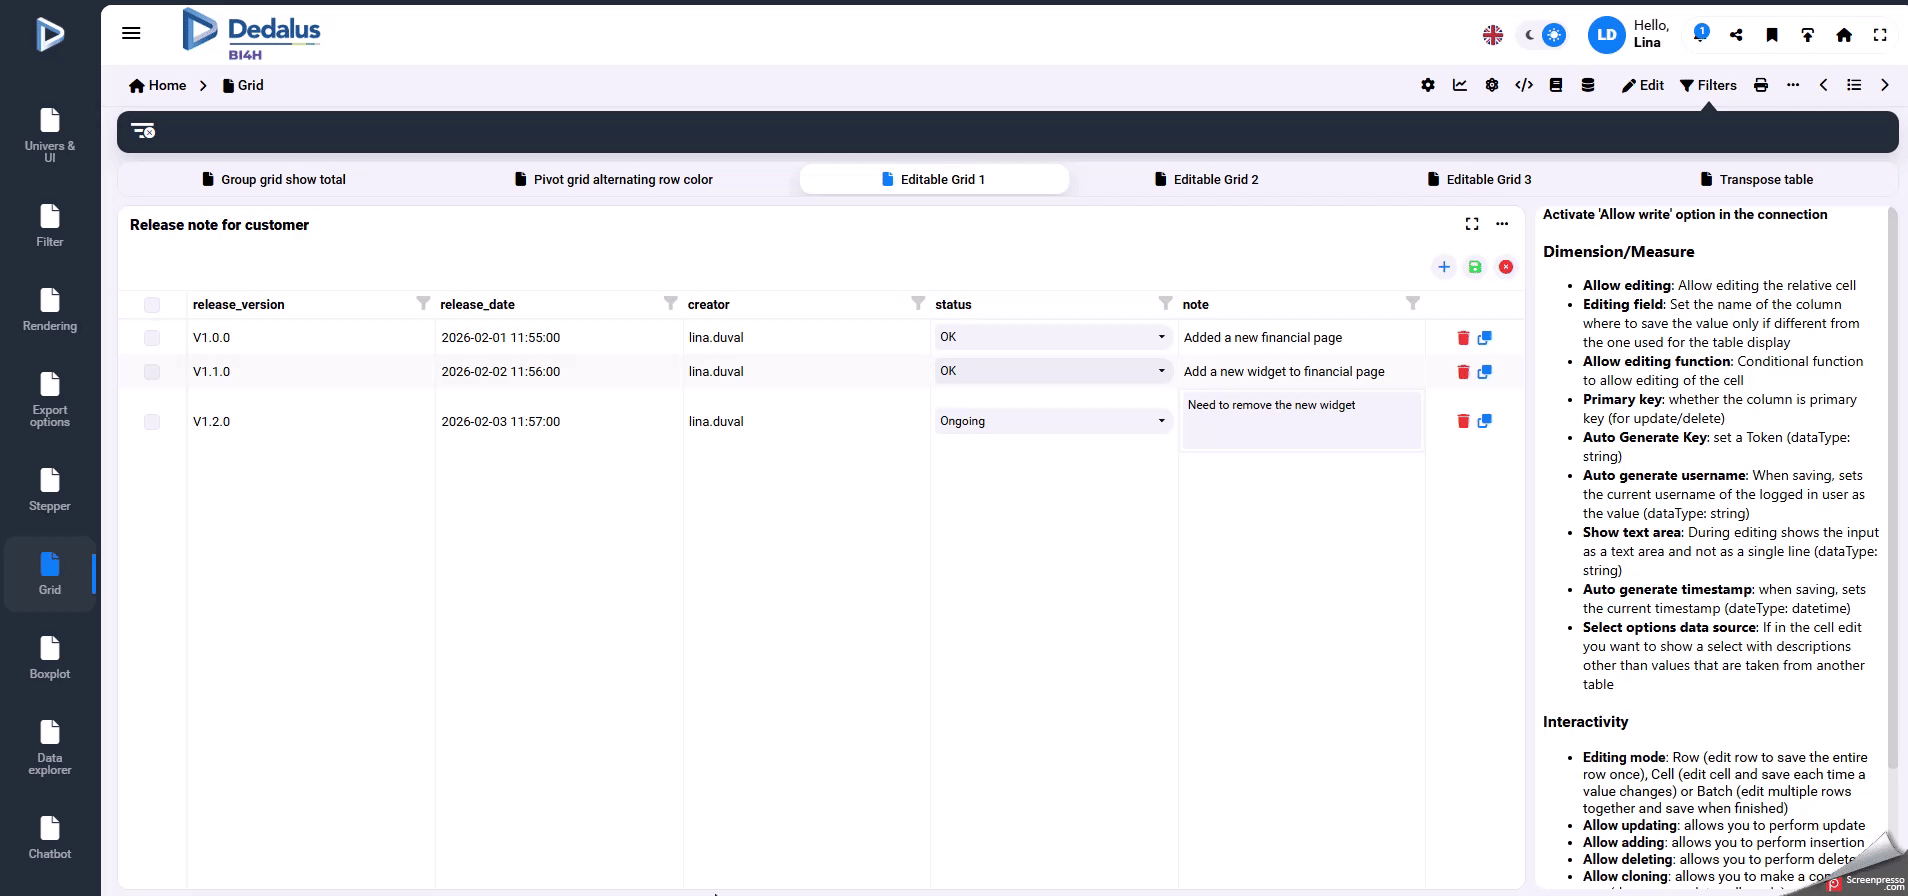The height and width of the screenshot is (896, 1908).
Task: Click the red cancel icon above grid
Action: (x=1506, y=267)
